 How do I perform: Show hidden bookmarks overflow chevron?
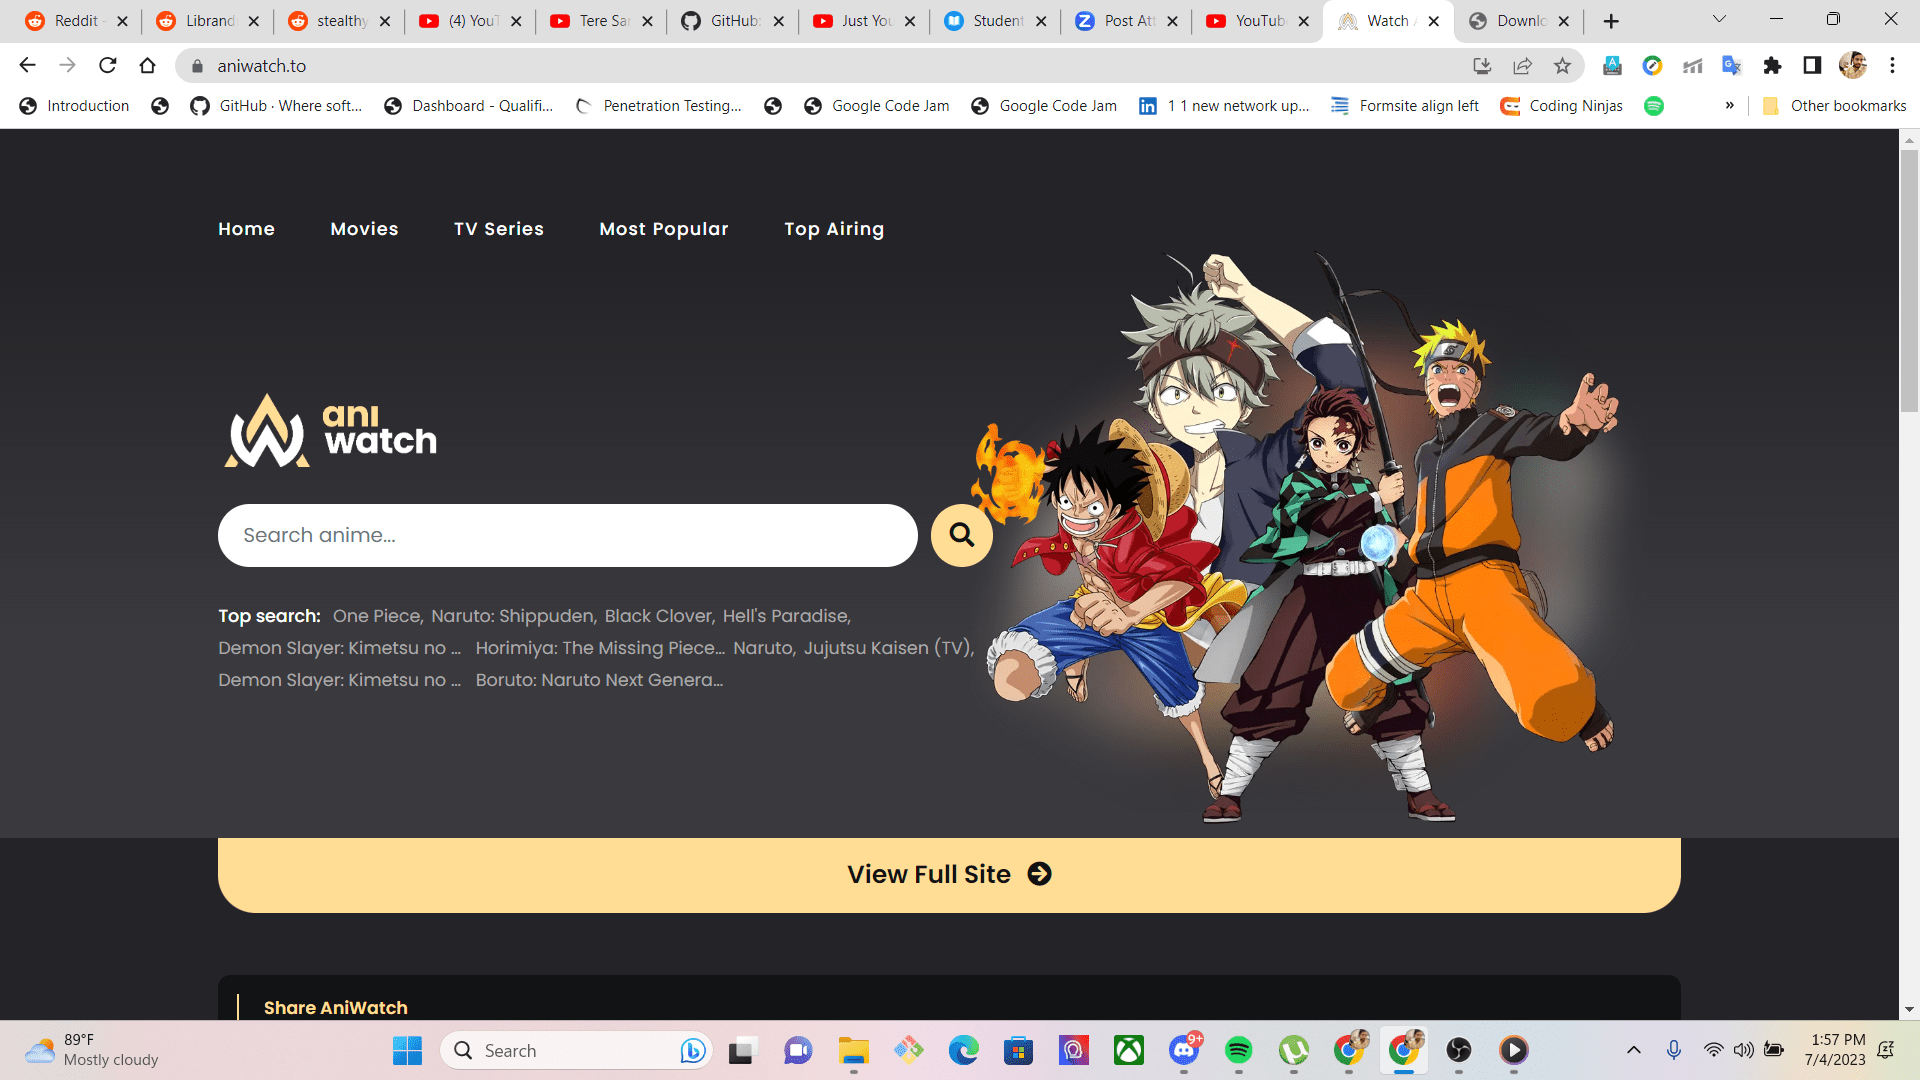click(1729, 106)
